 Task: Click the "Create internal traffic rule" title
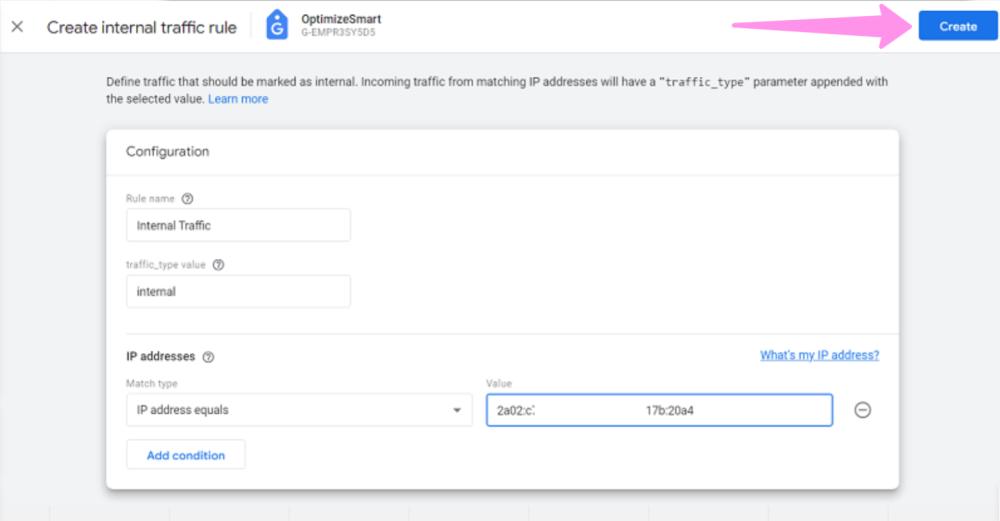[142, 27]
